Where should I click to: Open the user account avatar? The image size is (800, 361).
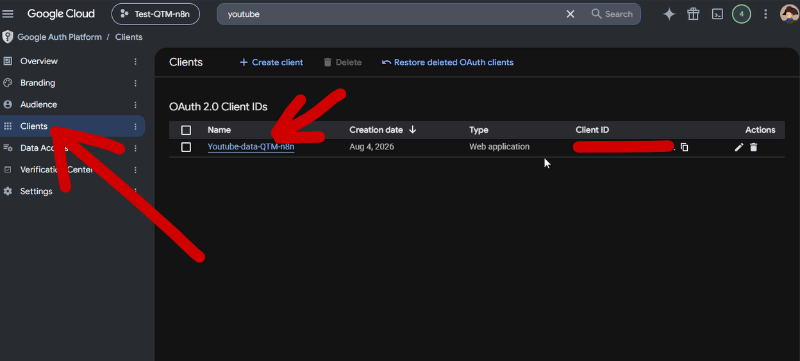pos(789,14)
